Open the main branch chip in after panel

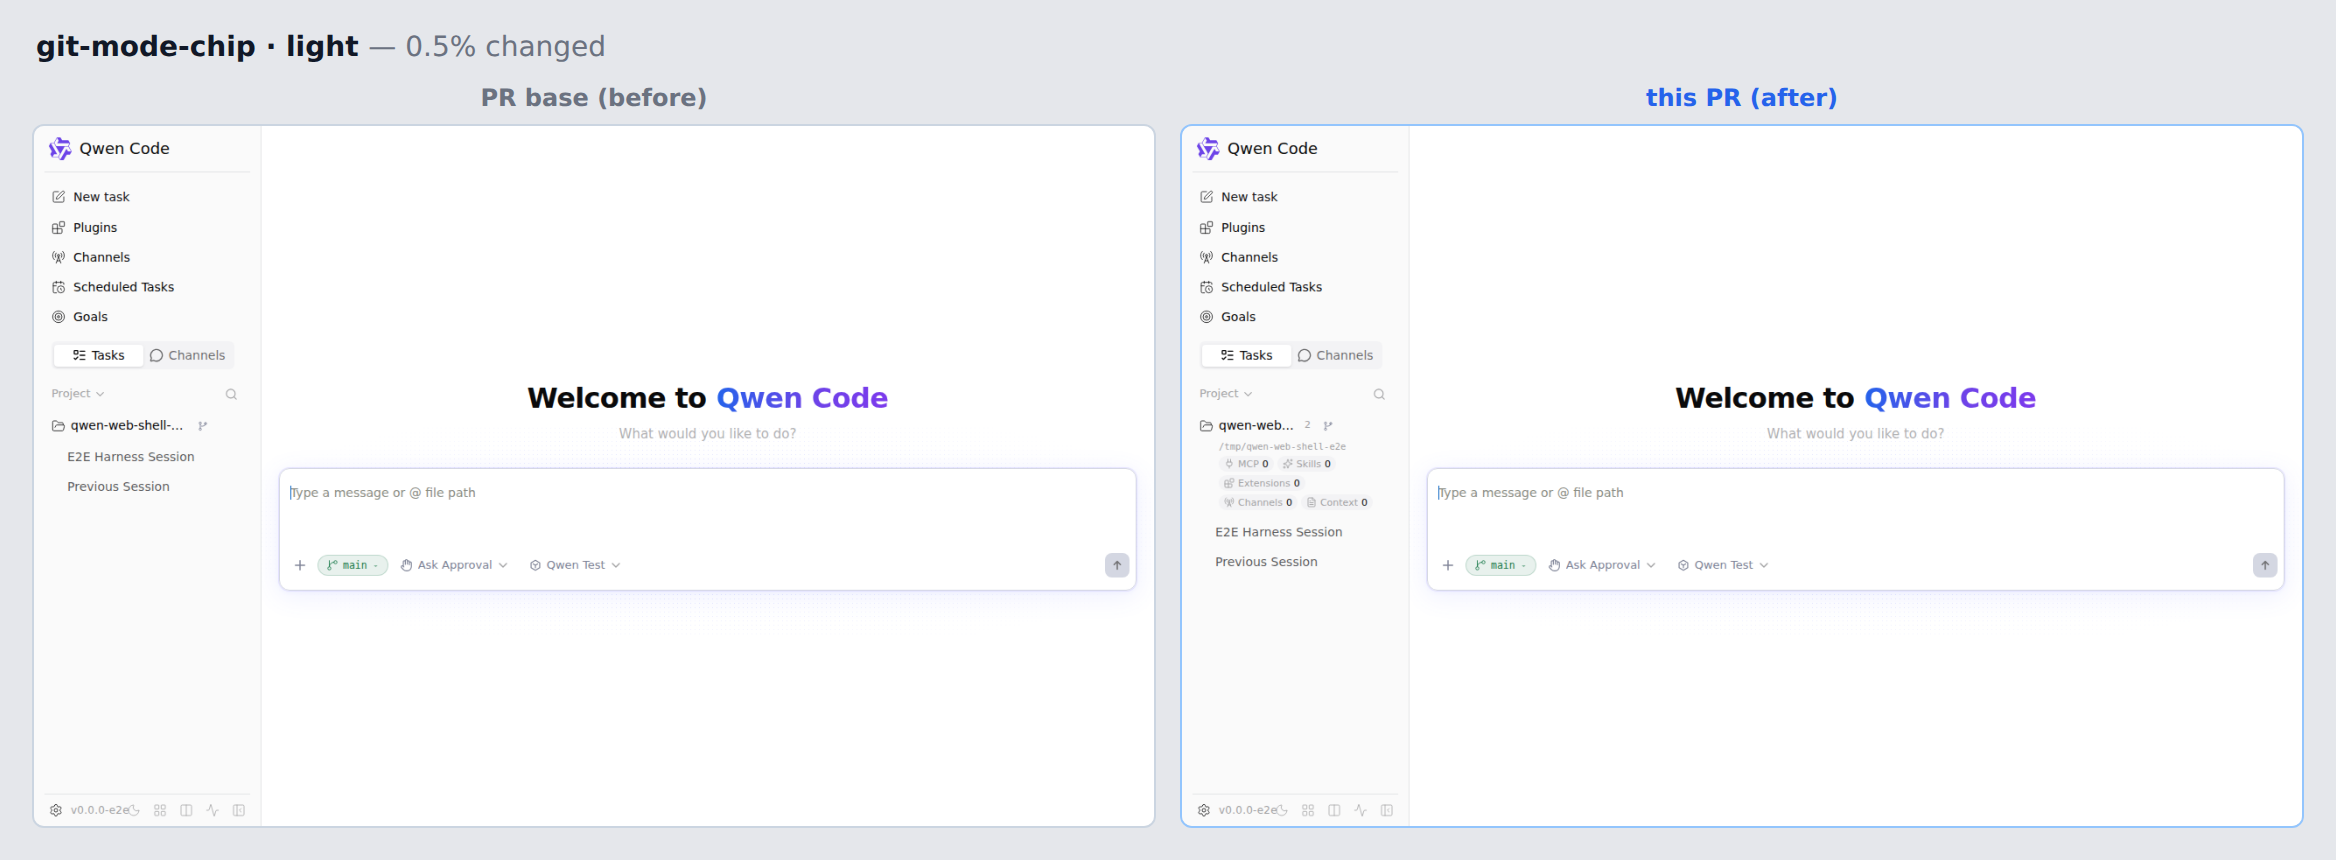point(1500,565)
